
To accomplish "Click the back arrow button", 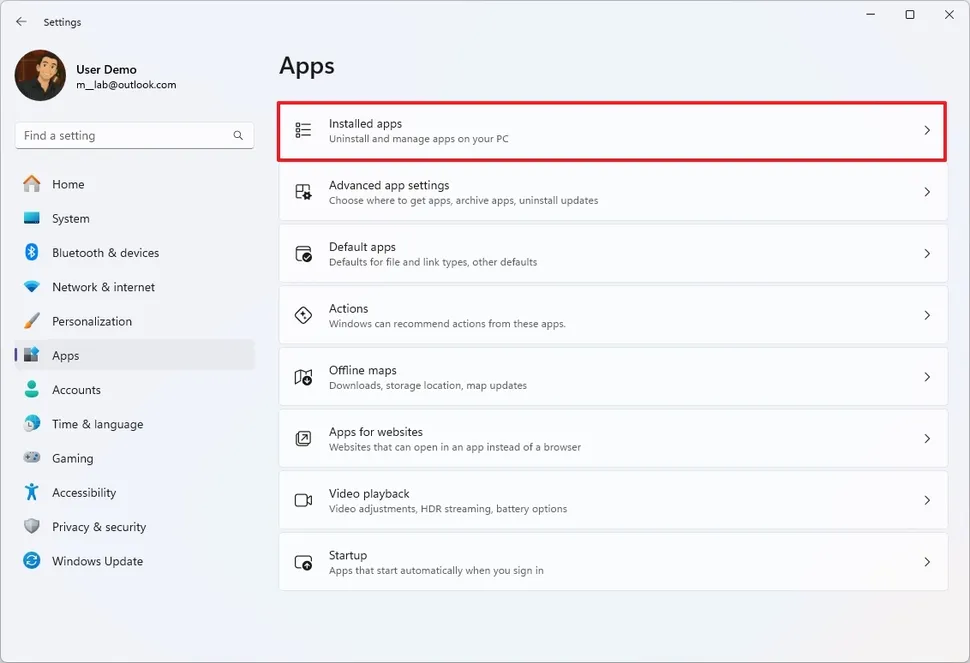I will pyautogui.click(x=20, y=21).
